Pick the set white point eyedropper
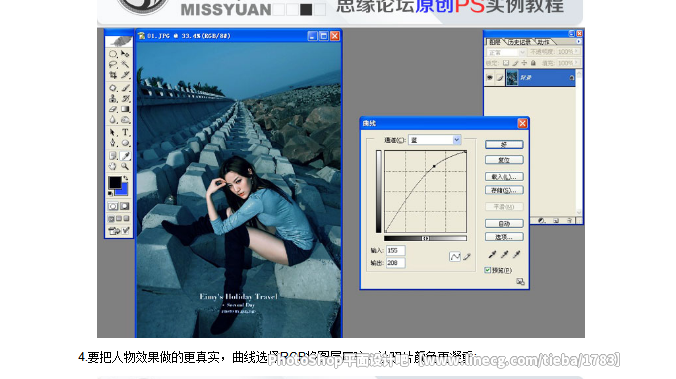The width and height of the screenshot is (676, 379). pyautogui.click(x=516, y=254)
